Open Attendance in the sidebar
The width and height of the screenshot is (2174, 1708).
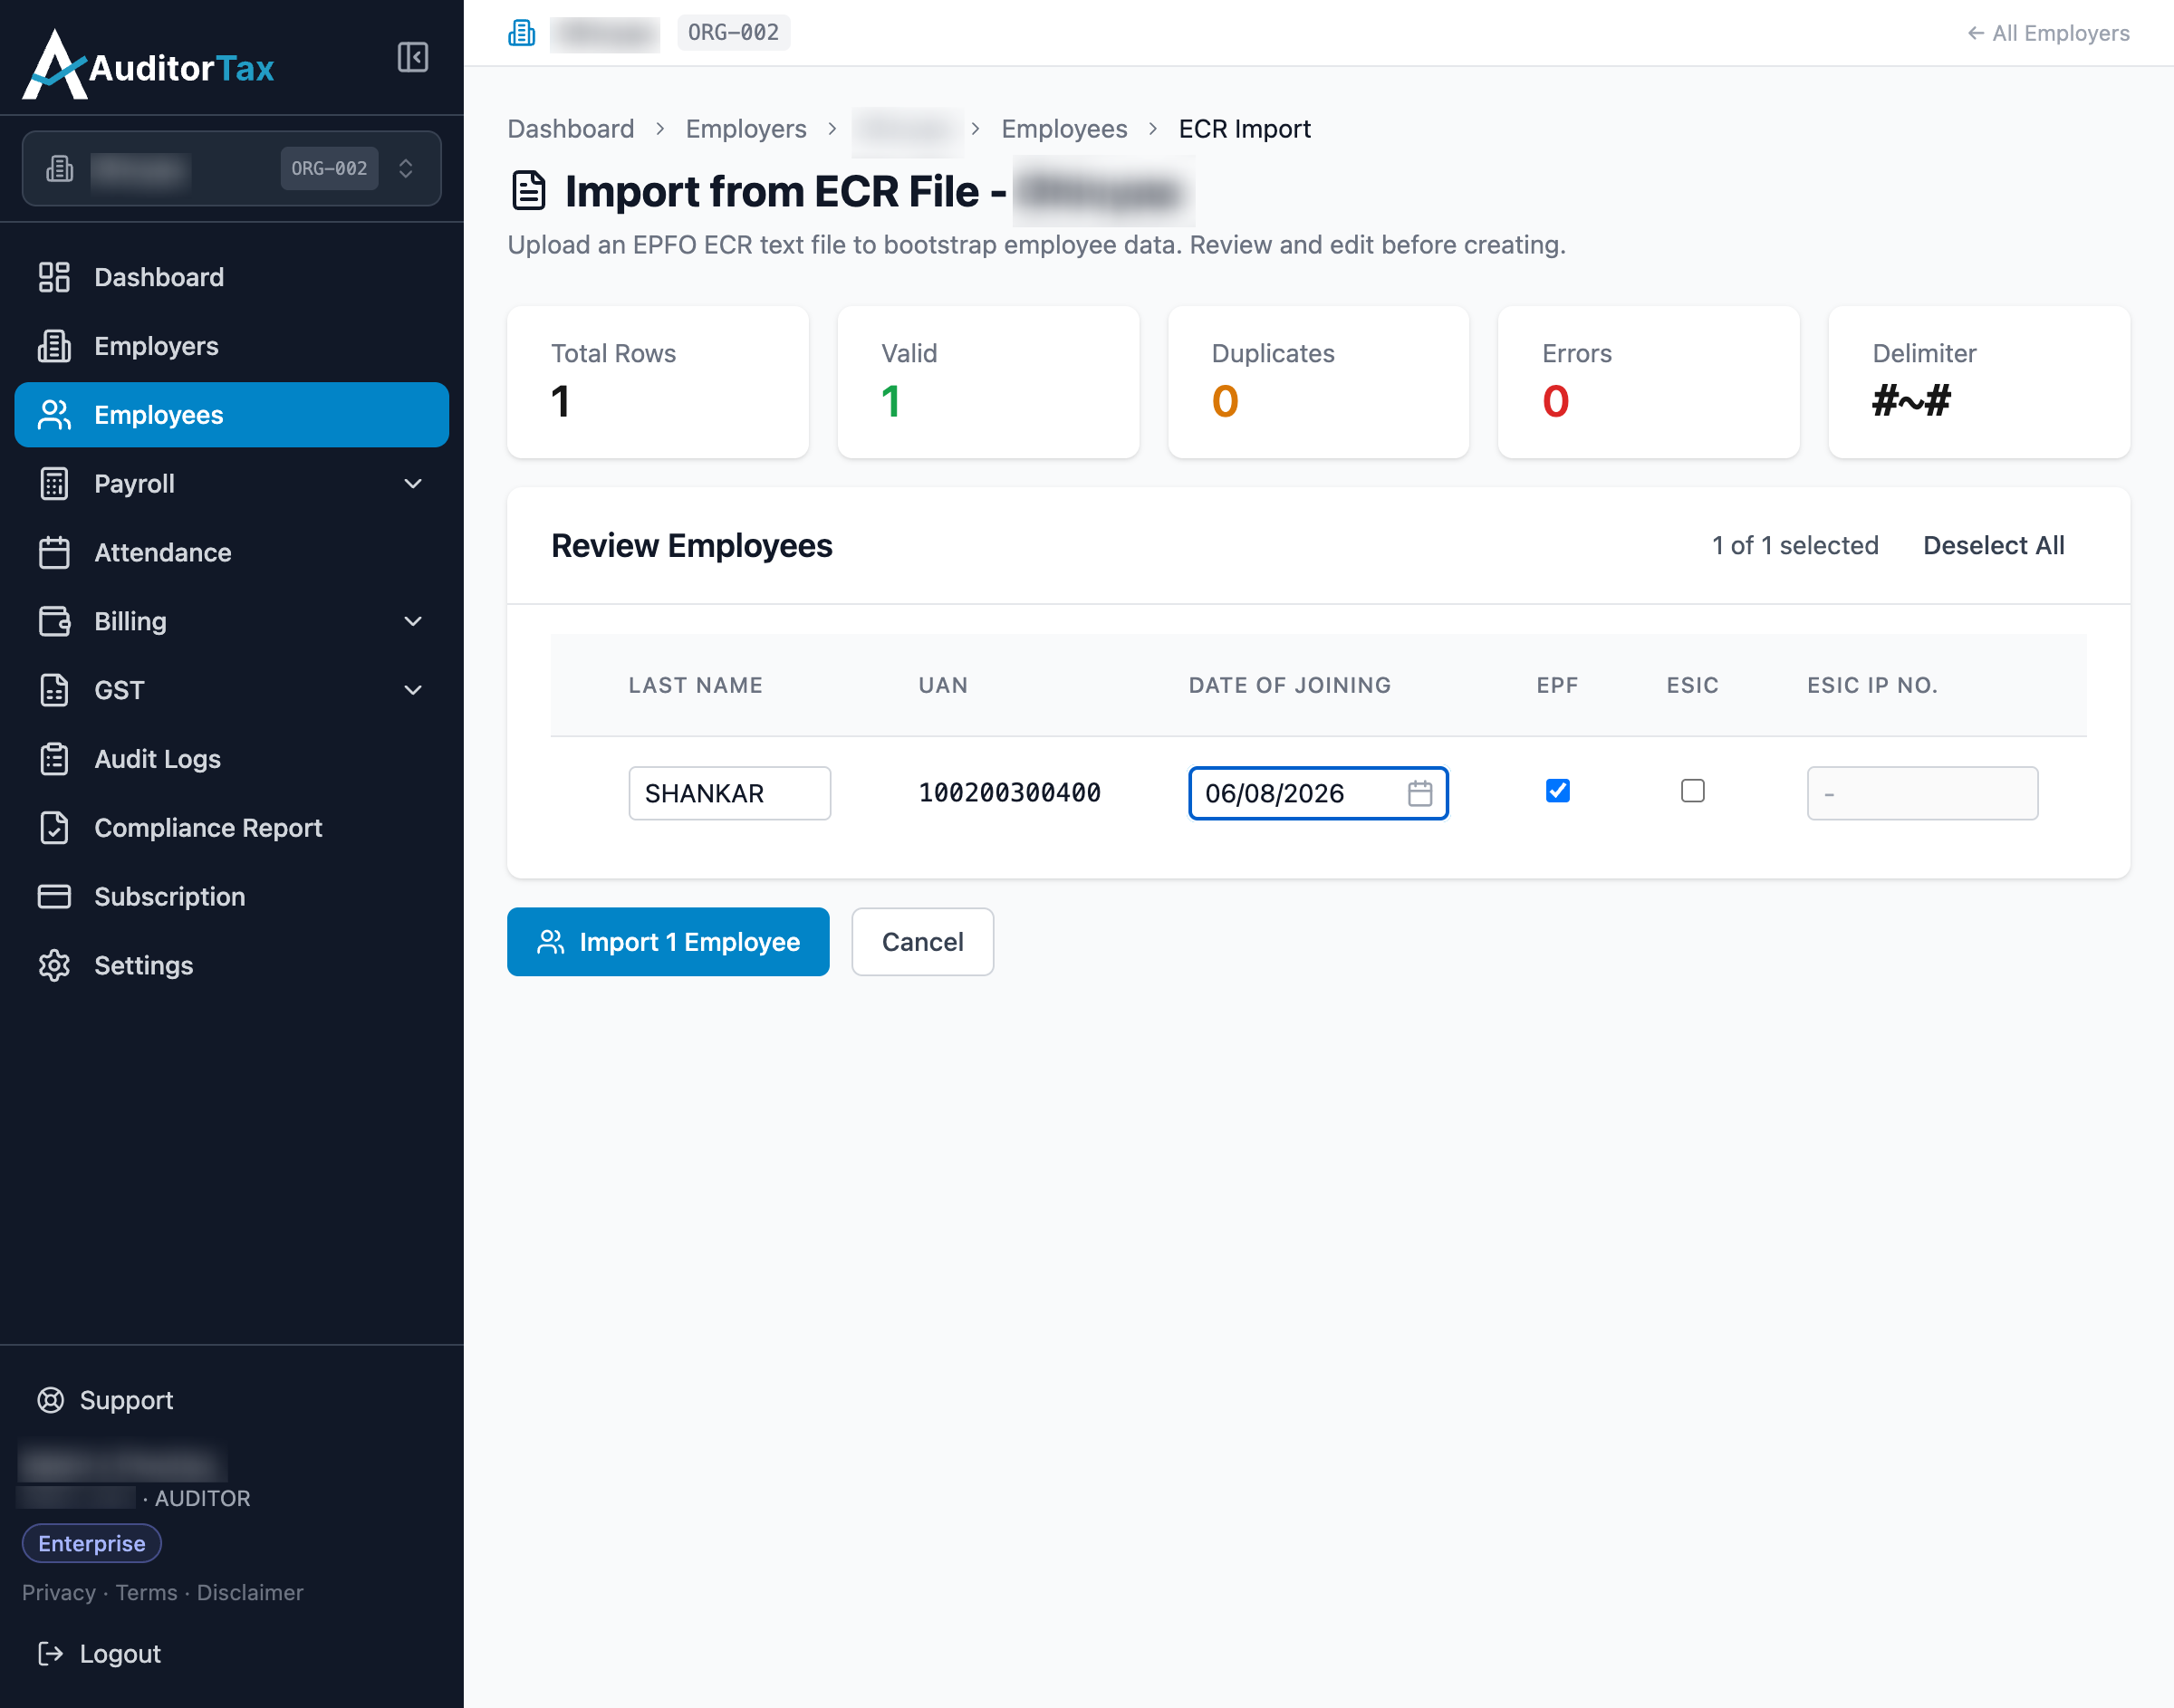[x=231, y=552]
